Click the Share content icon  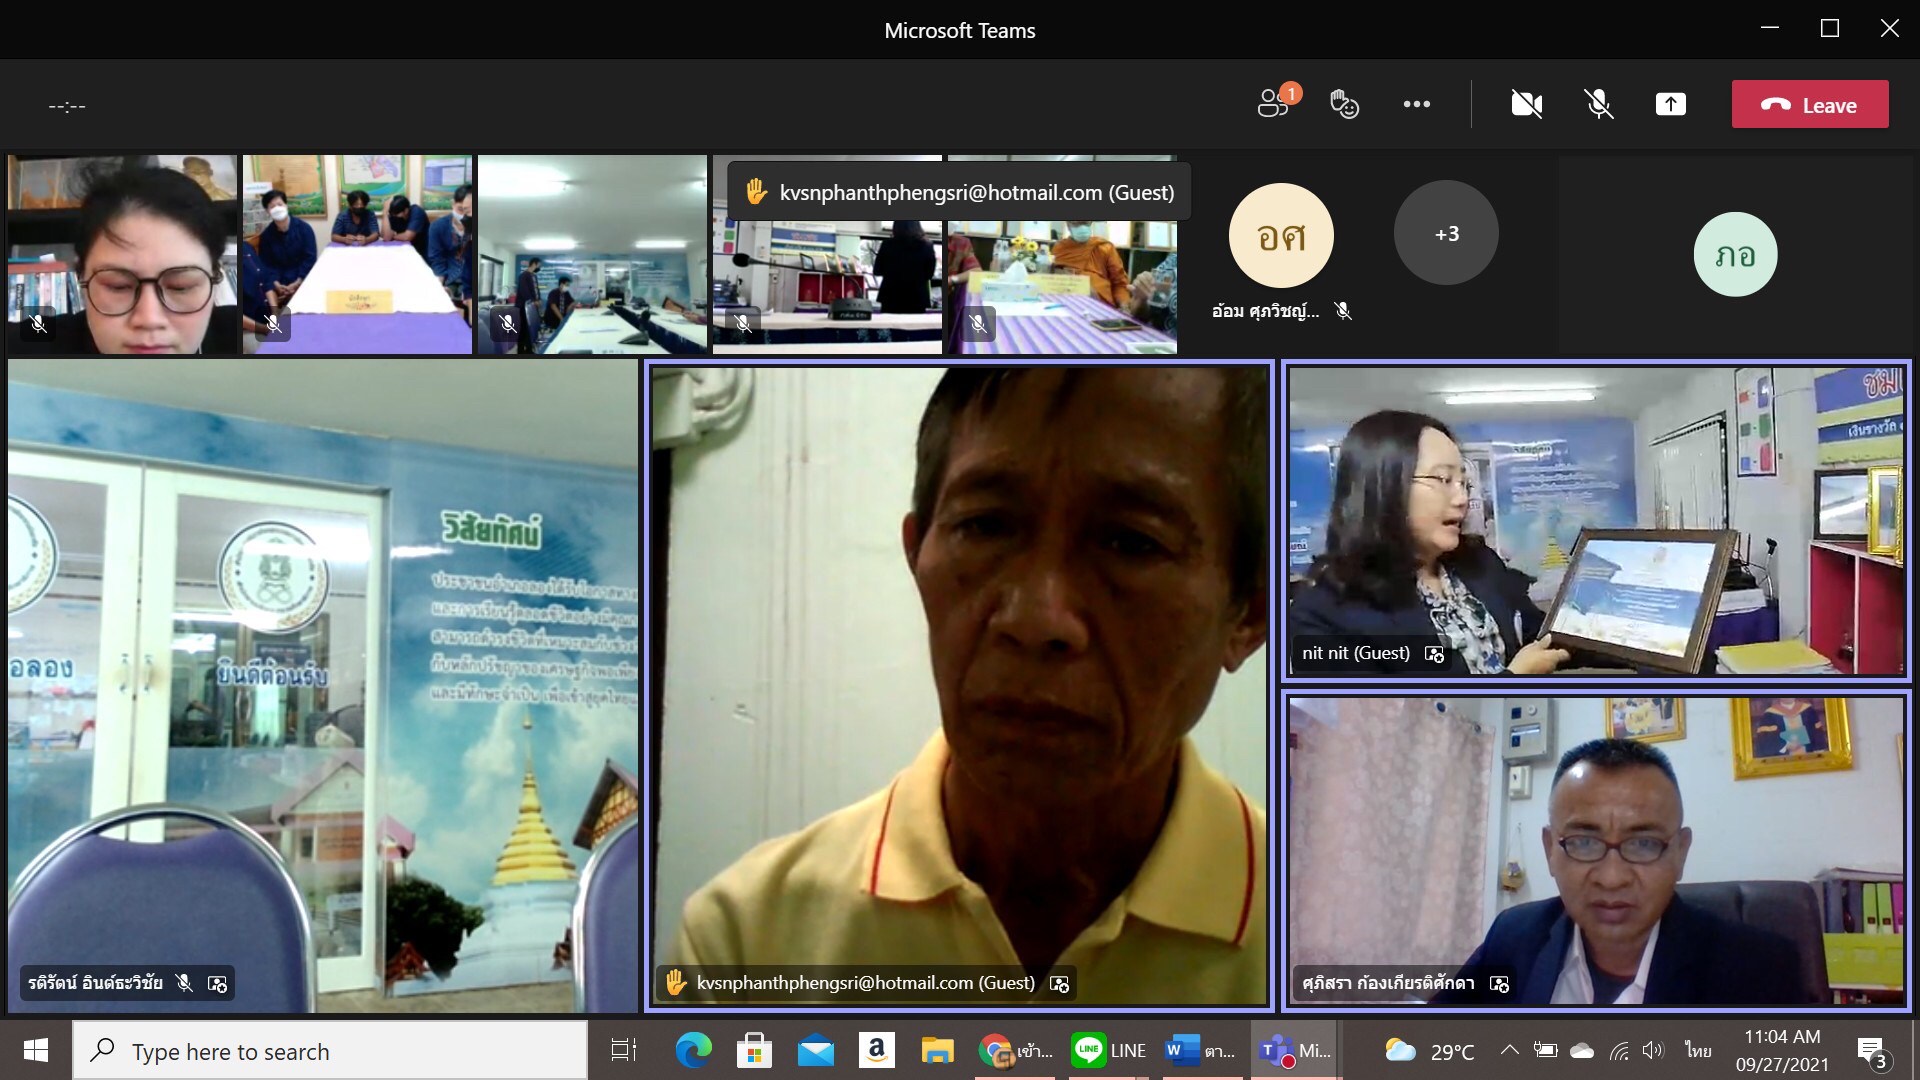tap(1670, 104)
